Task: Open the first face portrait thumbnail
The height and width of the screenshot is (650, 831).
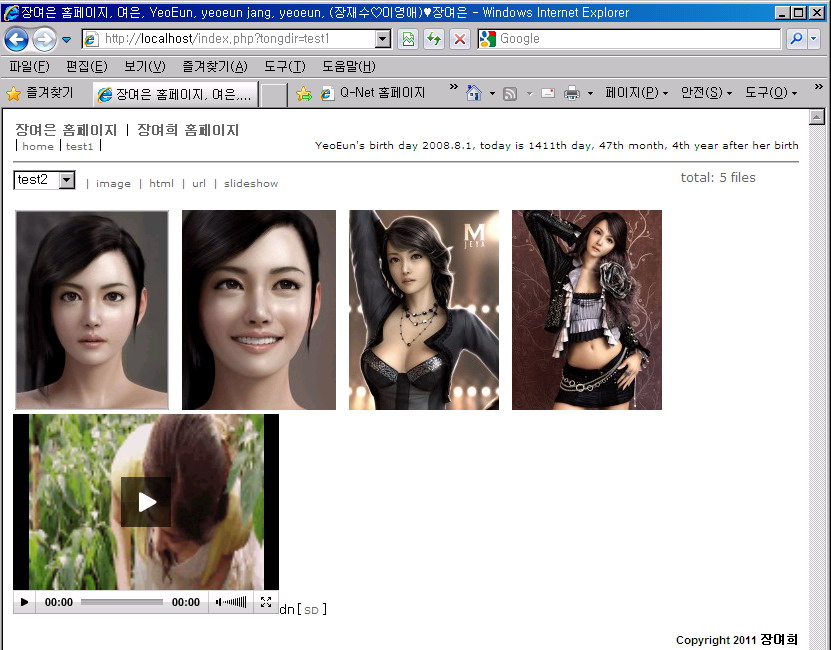Action: tap(92, 310)
